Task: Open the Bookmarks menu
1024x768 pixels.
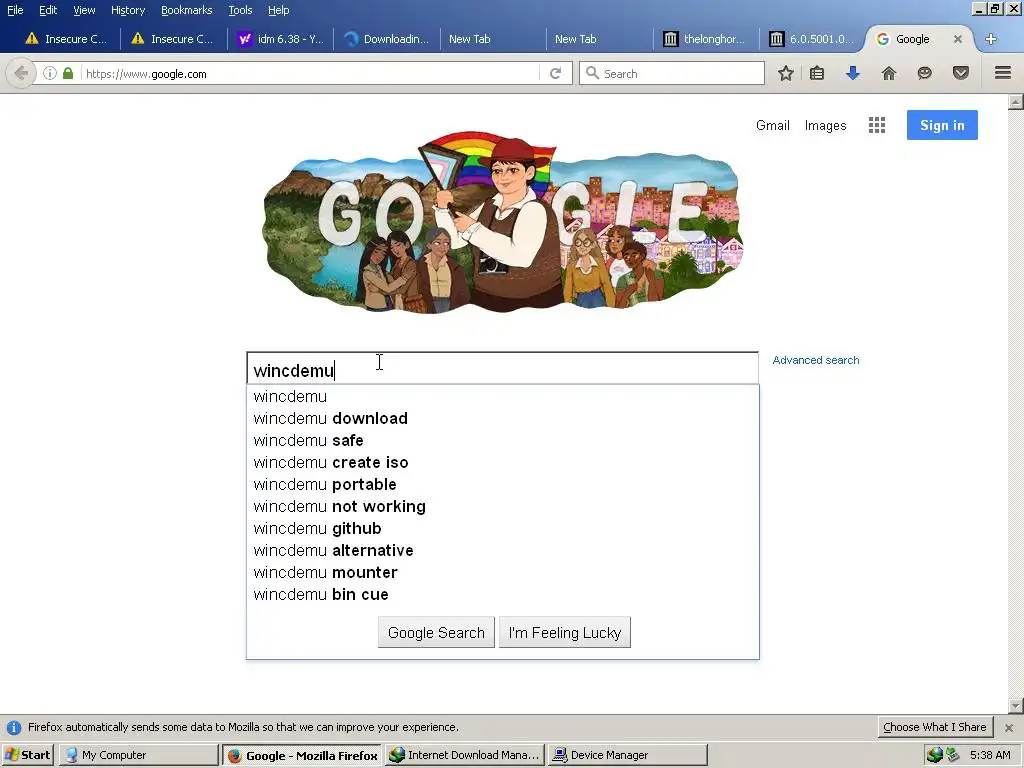Action: coord(187,10)
